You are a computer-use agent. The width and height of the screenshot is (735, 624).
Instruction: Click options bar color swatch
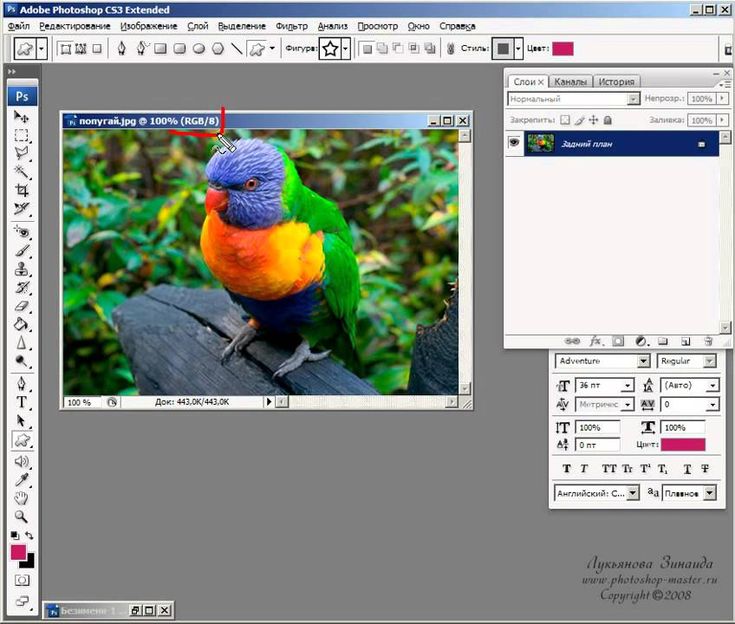pyautogui.click(x=562, y=49)
